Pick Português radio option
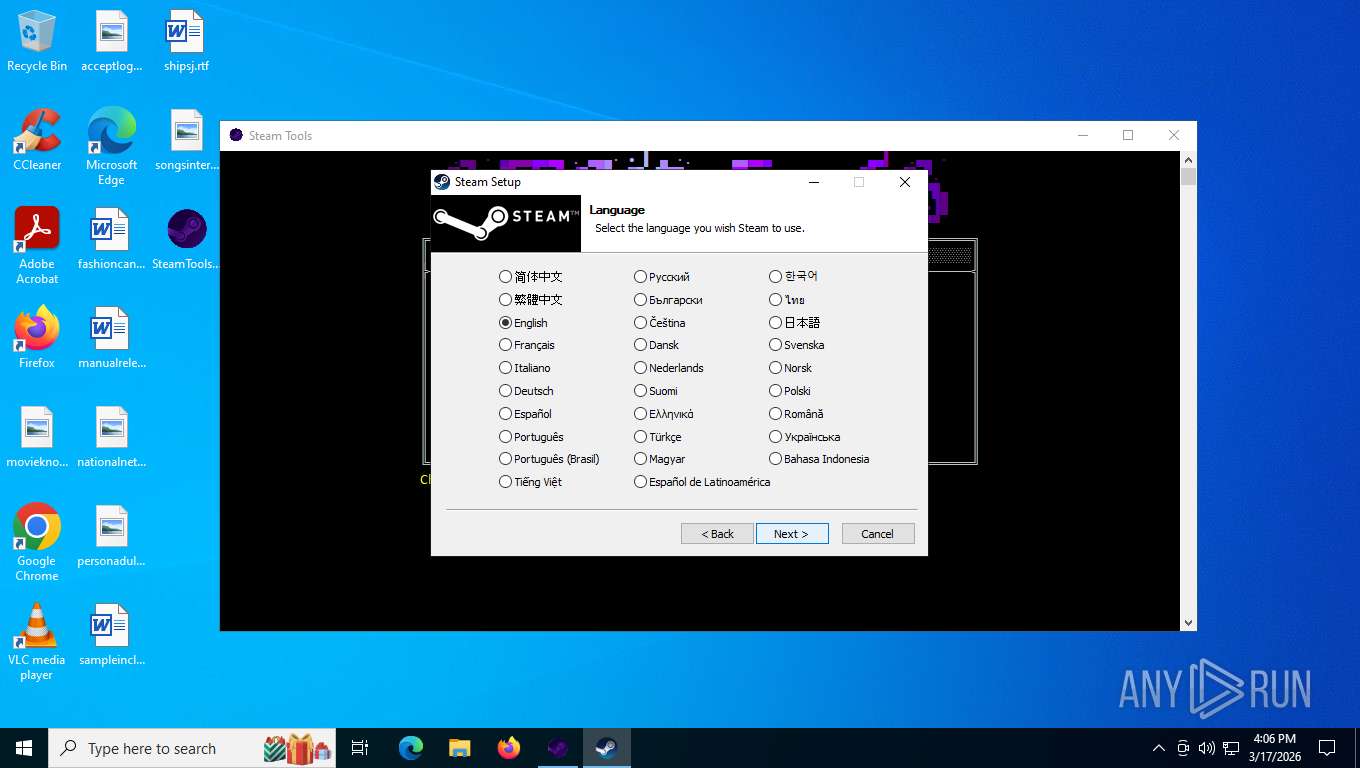 [x=531, y=437]
